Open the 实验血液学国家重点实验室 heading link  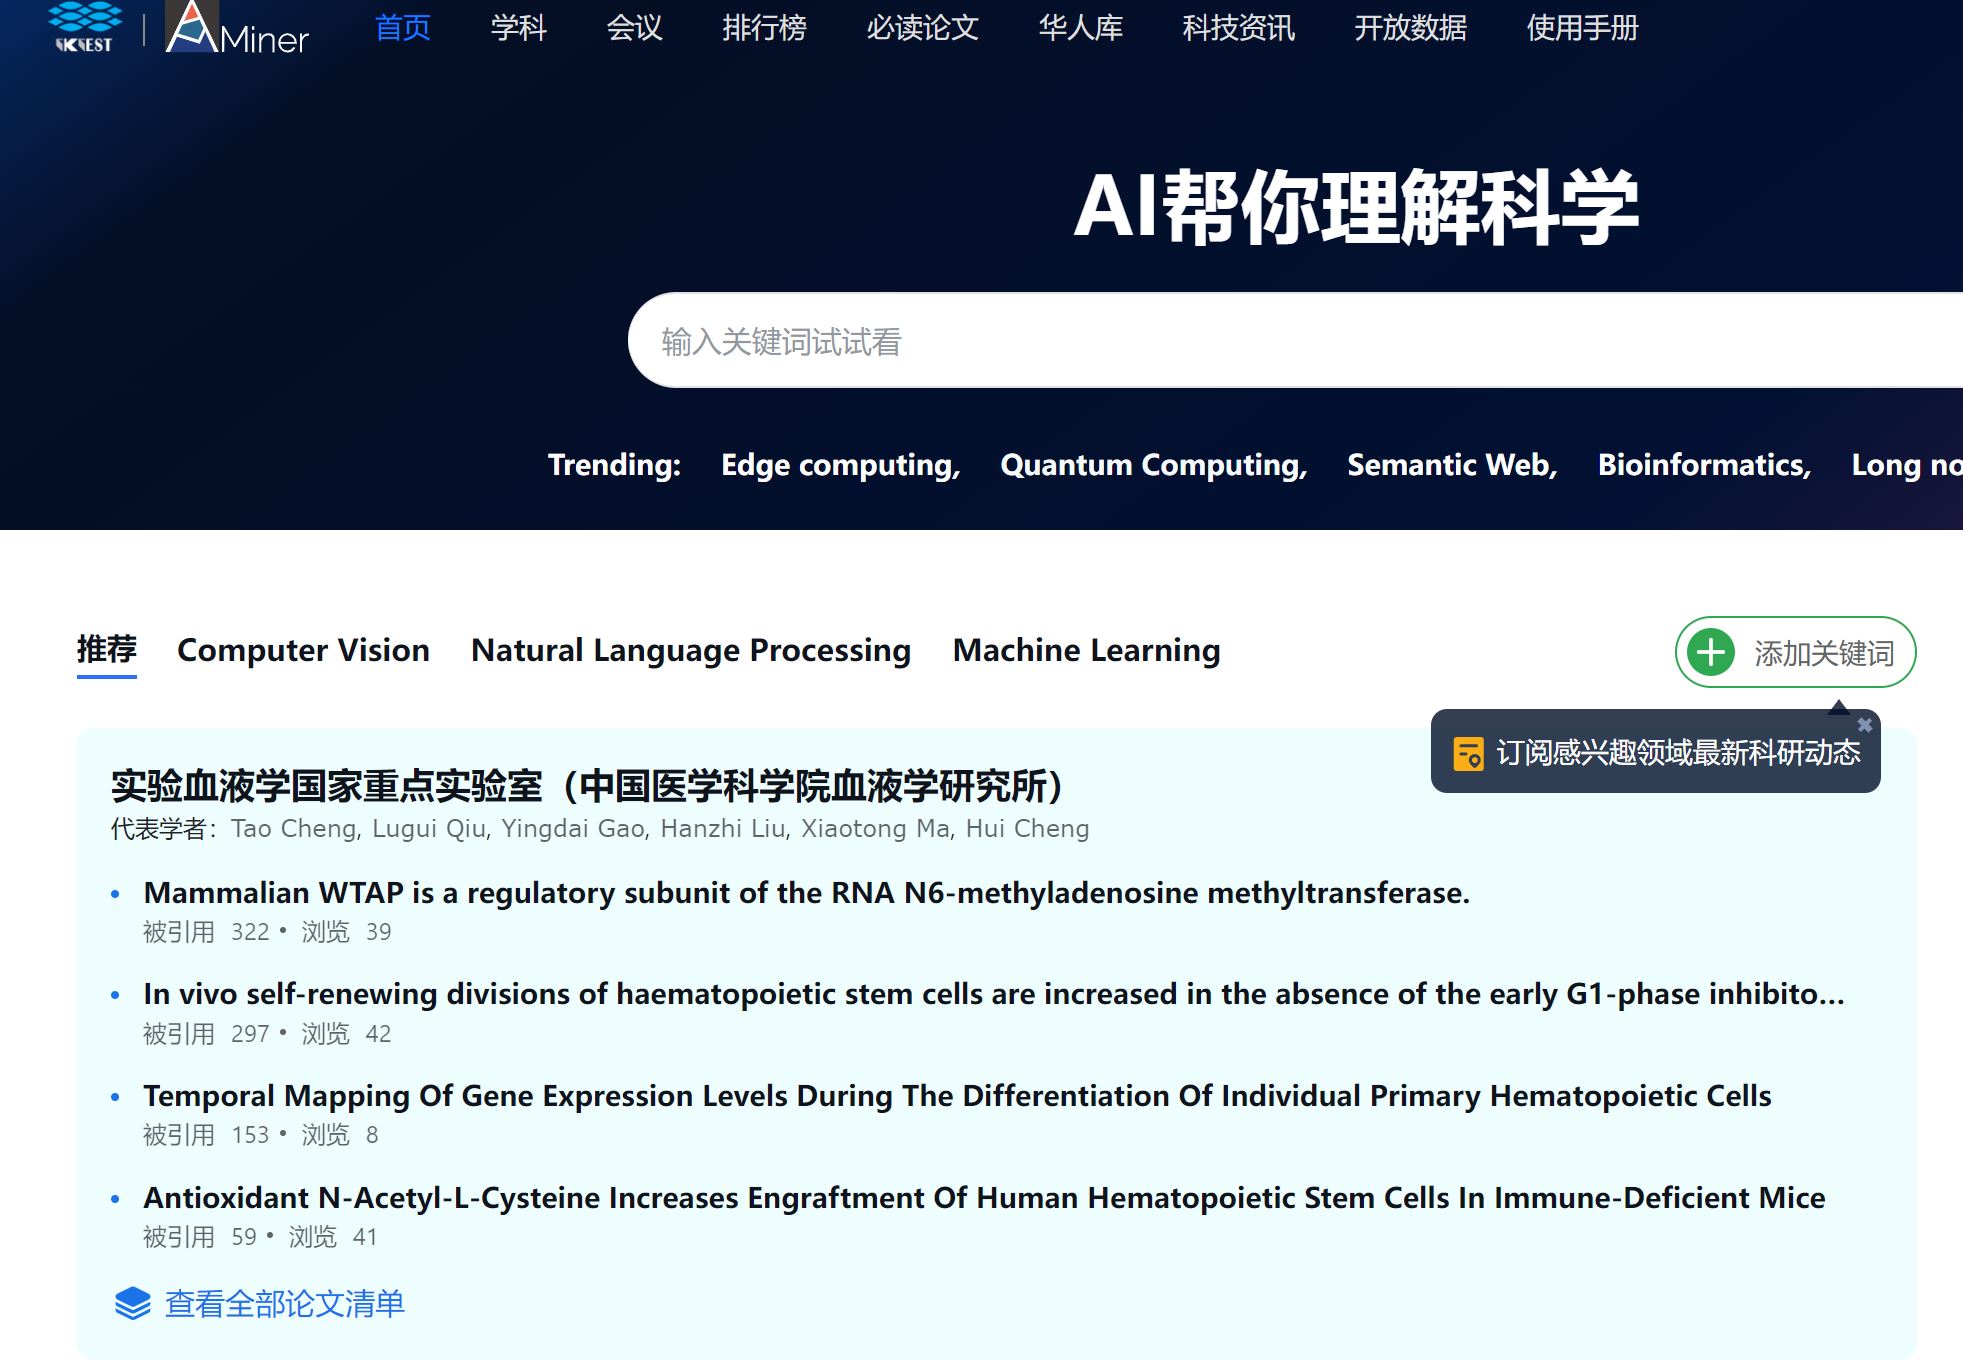point(586,786)
